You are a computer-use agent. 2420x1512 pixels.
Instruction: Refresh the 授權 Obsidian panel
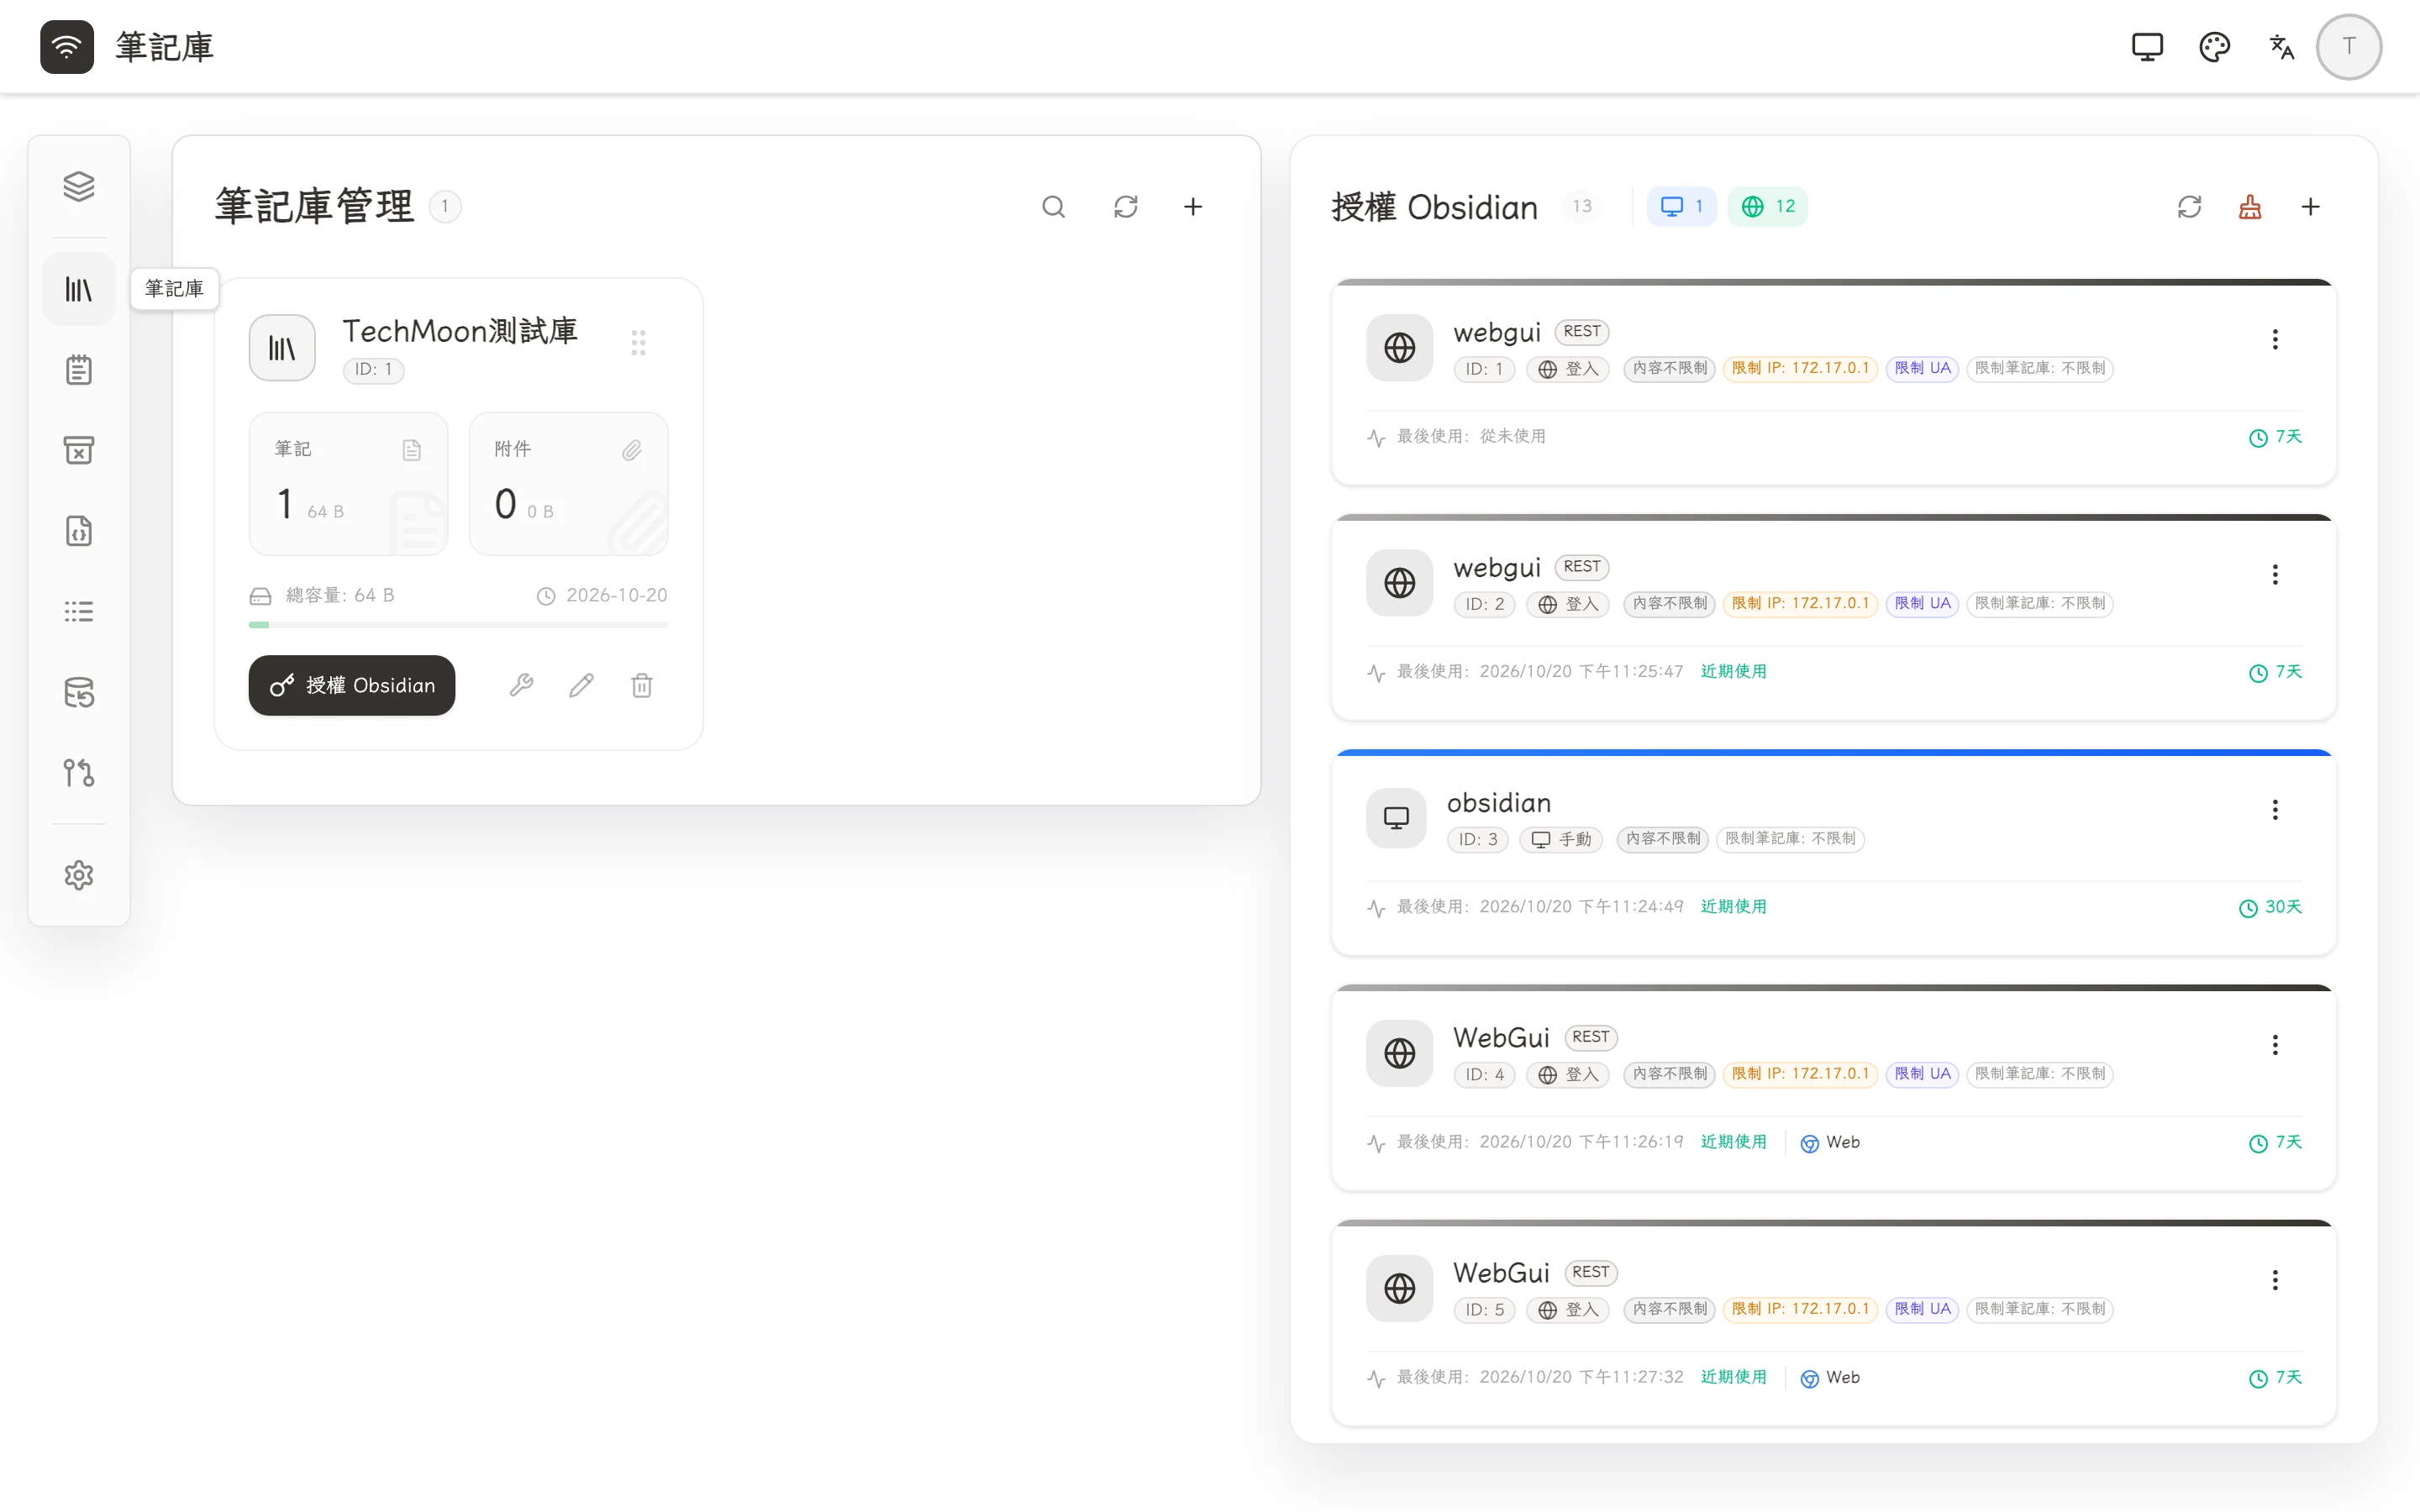tap(2190, 207)
